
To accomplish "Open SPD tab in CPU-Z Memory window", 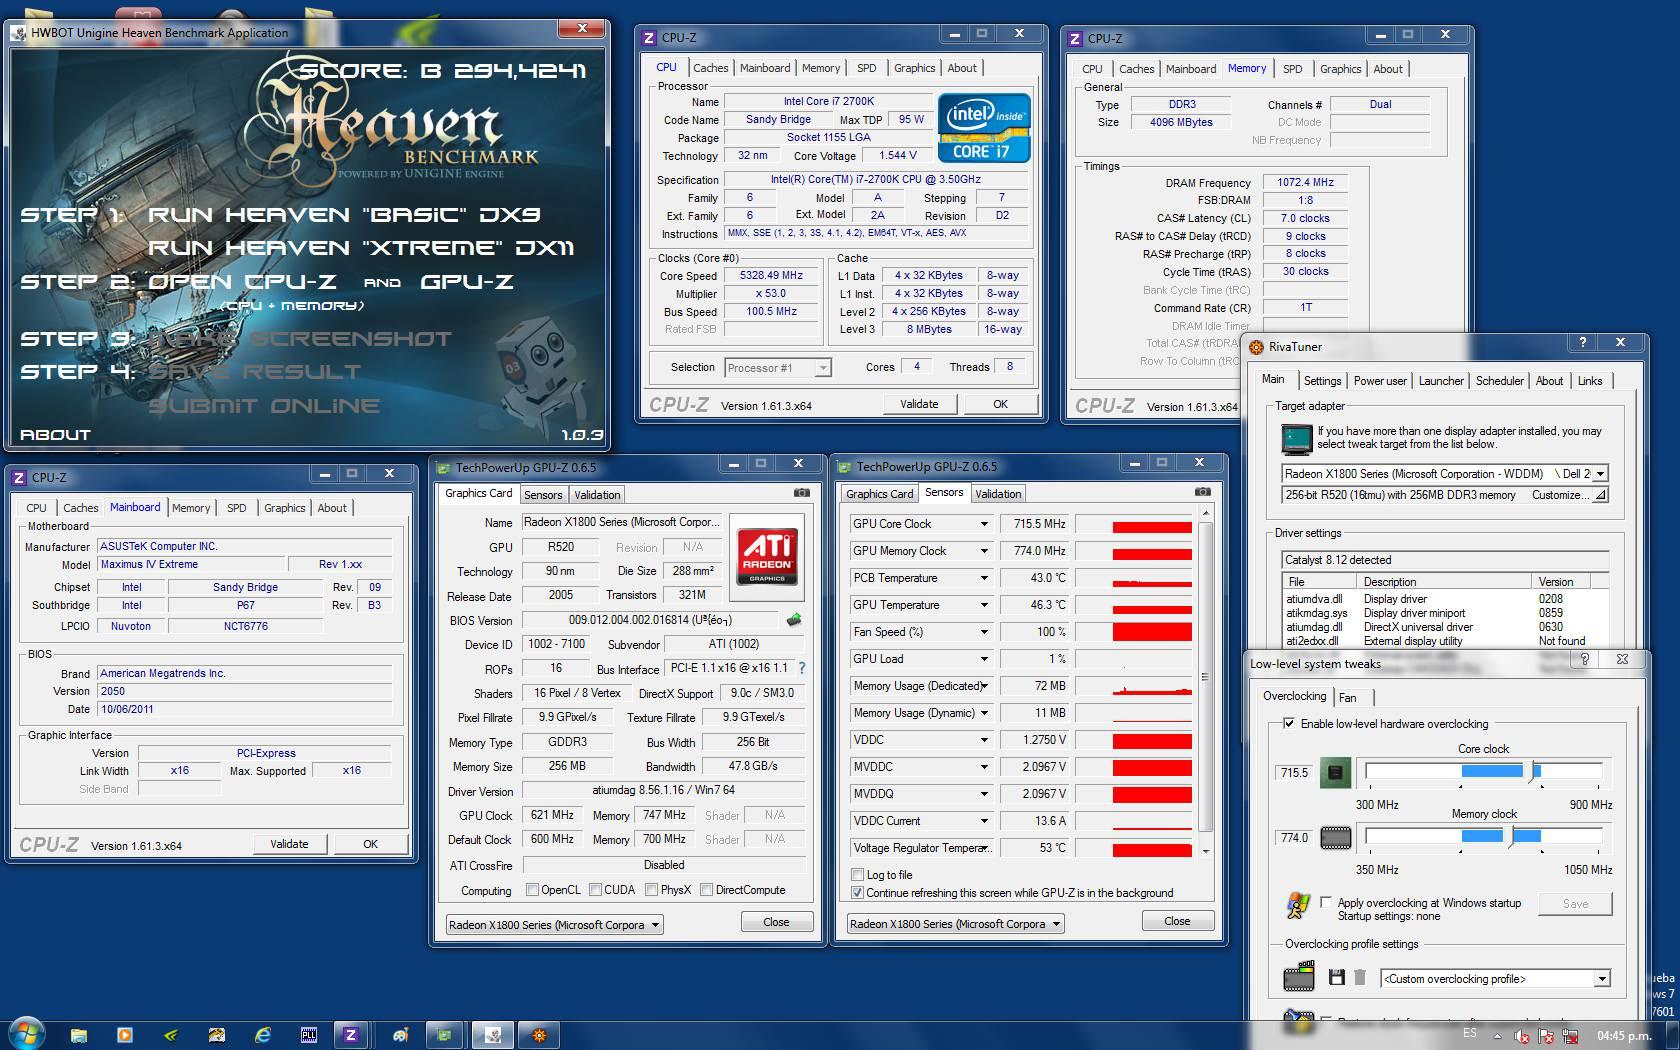I will click(1293, 69).
